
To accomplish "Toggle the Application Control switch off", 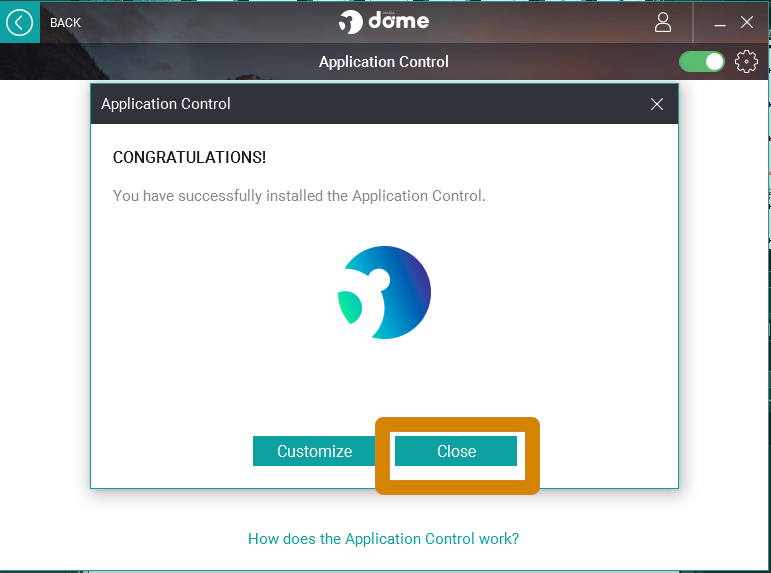I will click(702, 62).
